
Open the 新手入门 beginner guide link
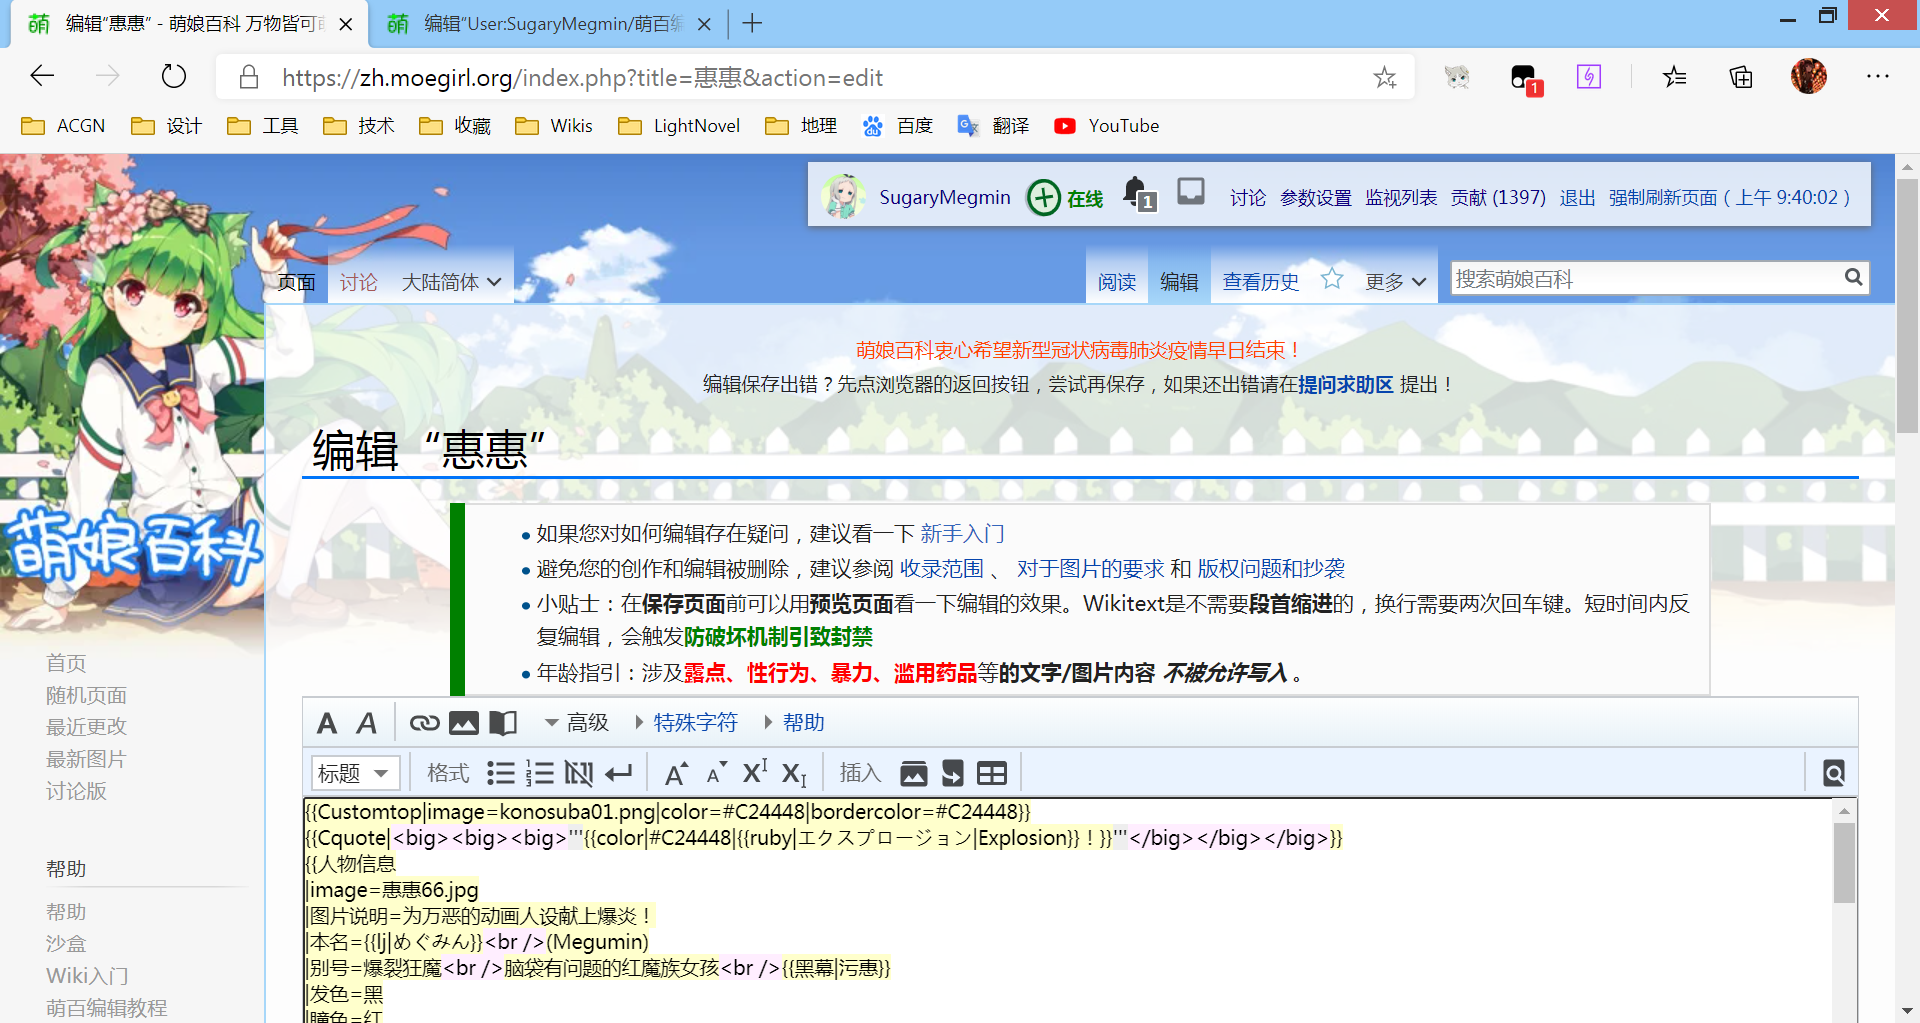[961, 534]
